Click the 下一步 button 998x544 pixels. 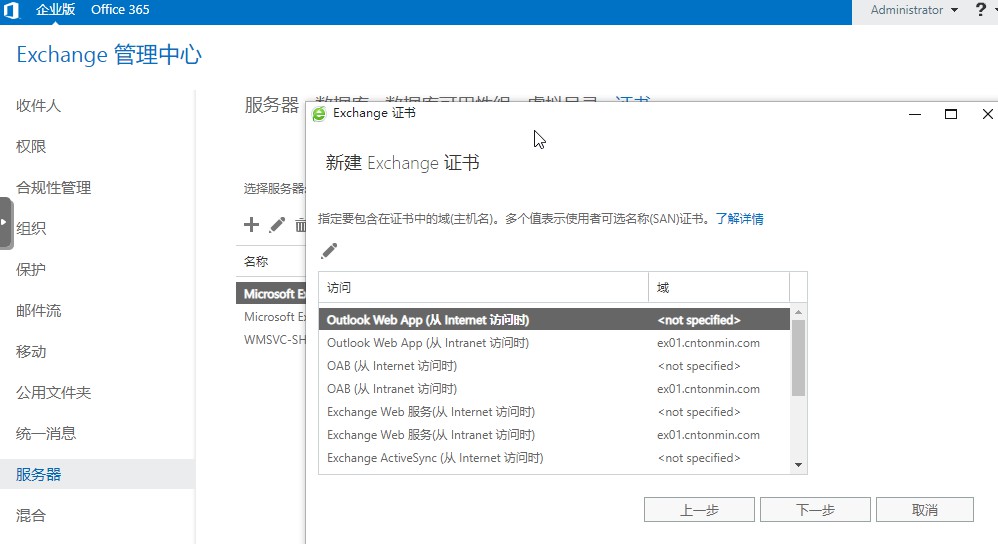(815, 510)
